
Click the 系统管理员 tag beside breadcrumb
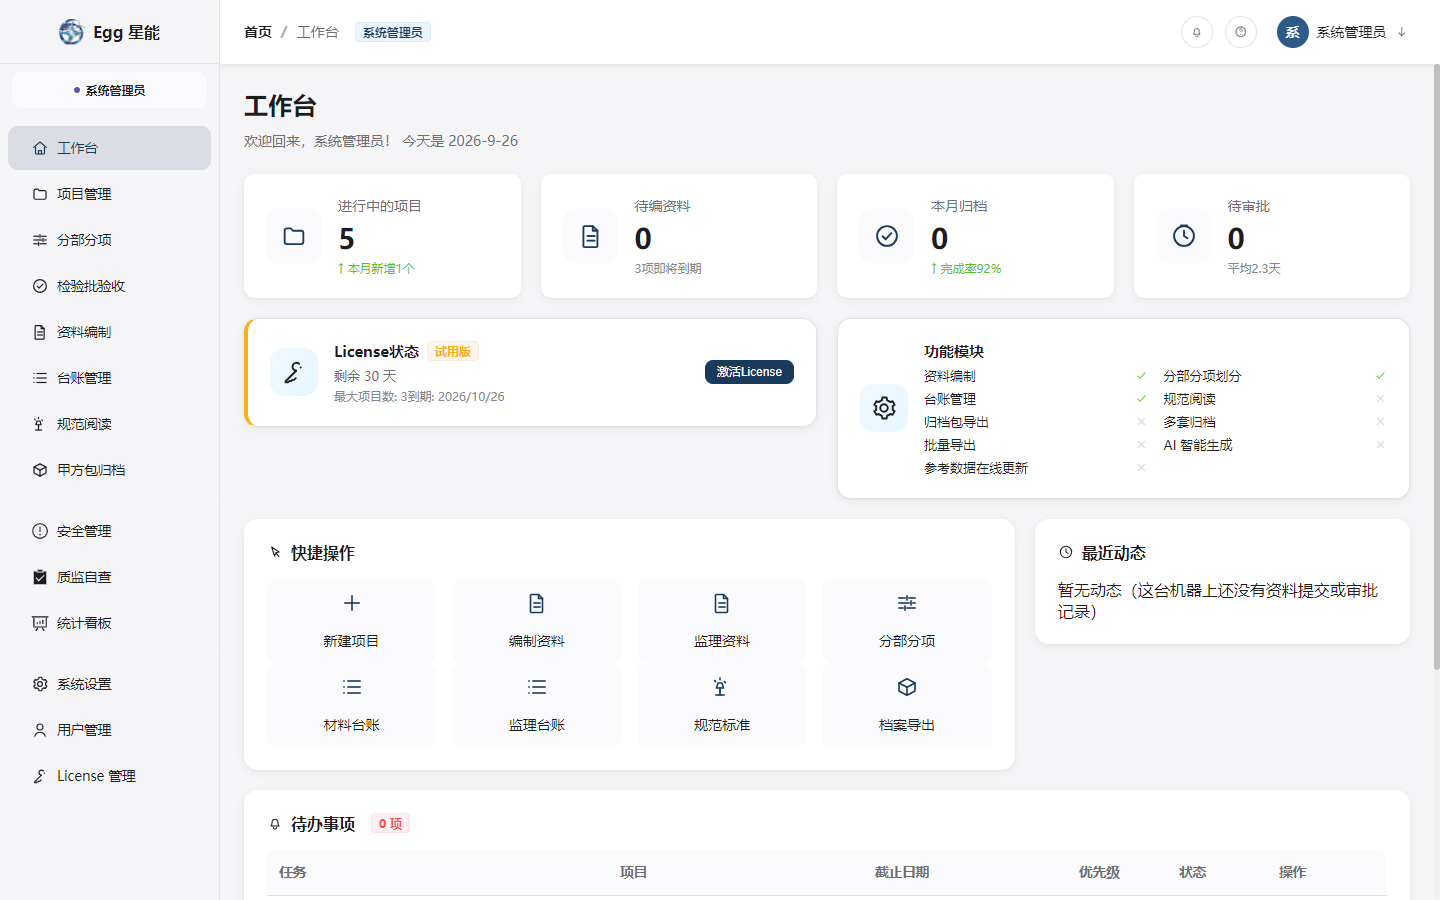point(393,32)
